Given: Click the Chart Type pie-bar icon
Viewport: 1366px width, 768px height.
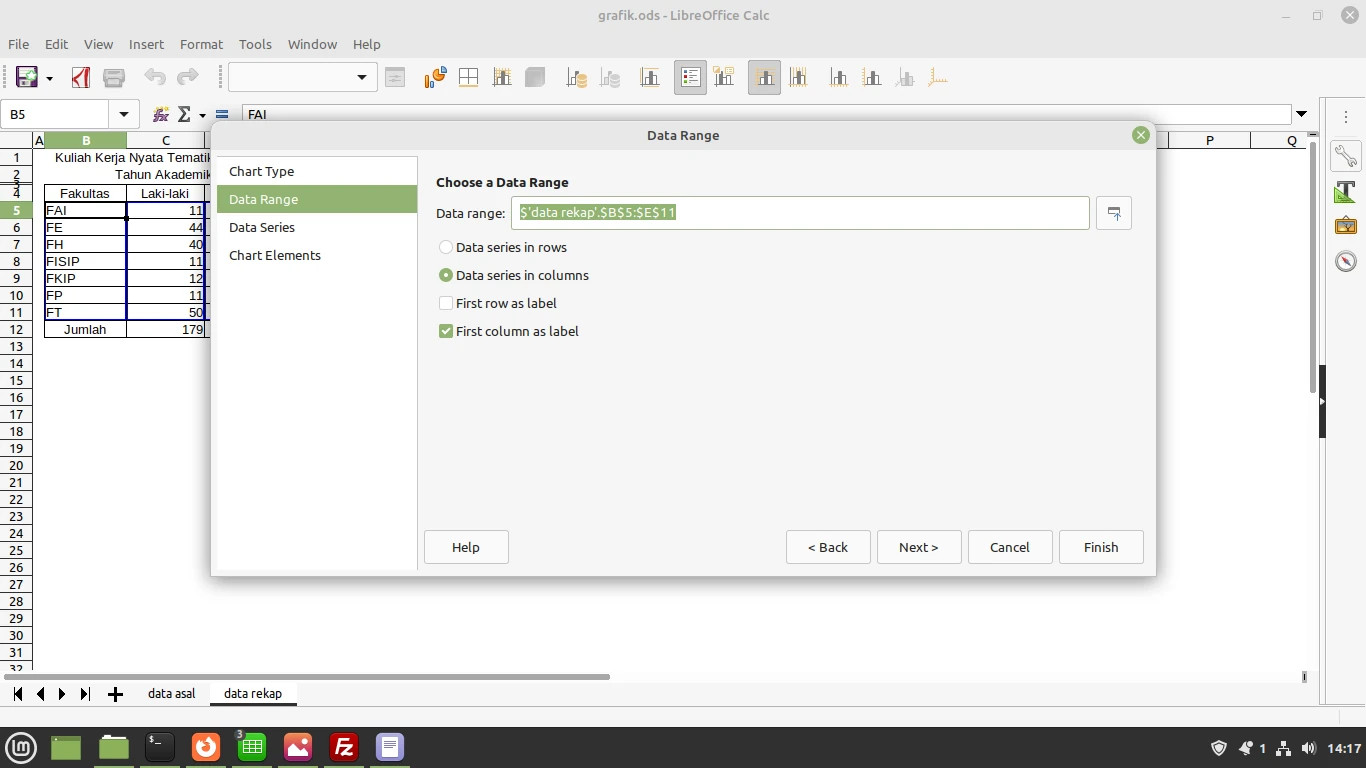Looking at the screenshot, I should point(435,78).
